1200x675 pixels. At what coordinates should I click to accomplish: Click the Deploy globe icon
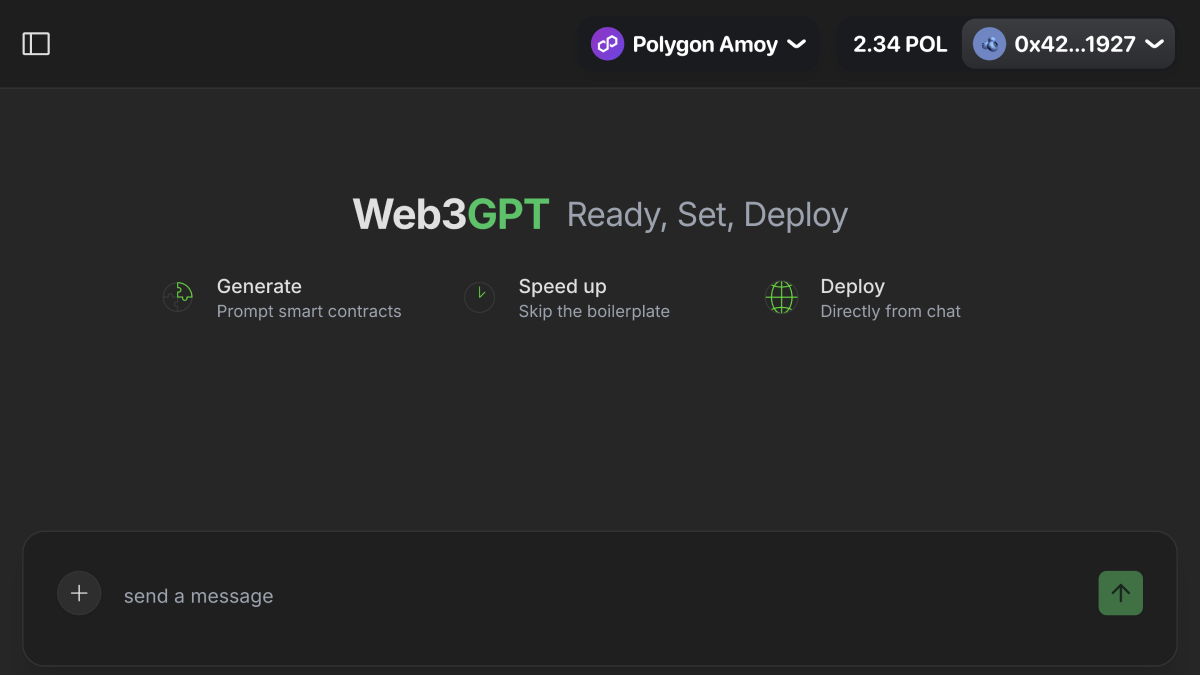781,297
